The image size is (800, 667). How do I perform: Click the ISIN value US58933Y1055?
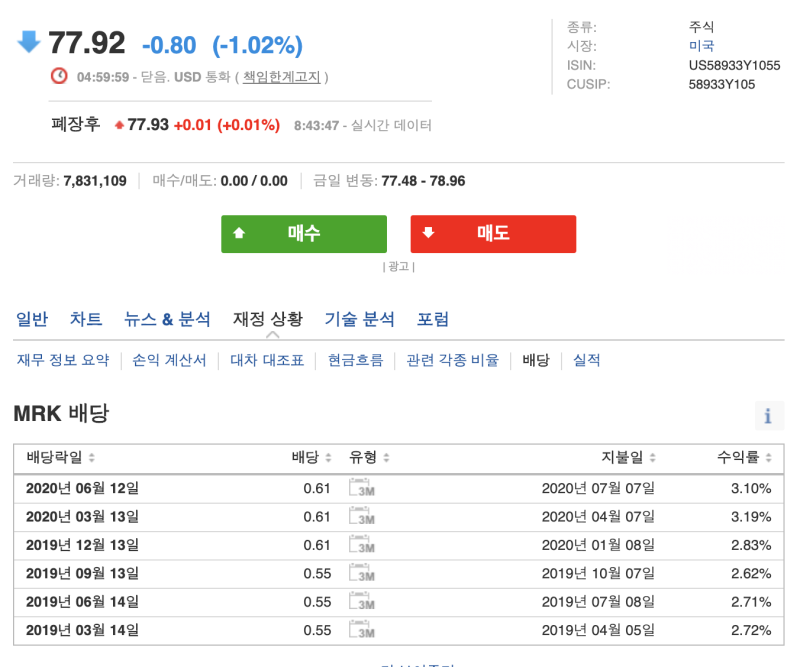tap(734, 65)
